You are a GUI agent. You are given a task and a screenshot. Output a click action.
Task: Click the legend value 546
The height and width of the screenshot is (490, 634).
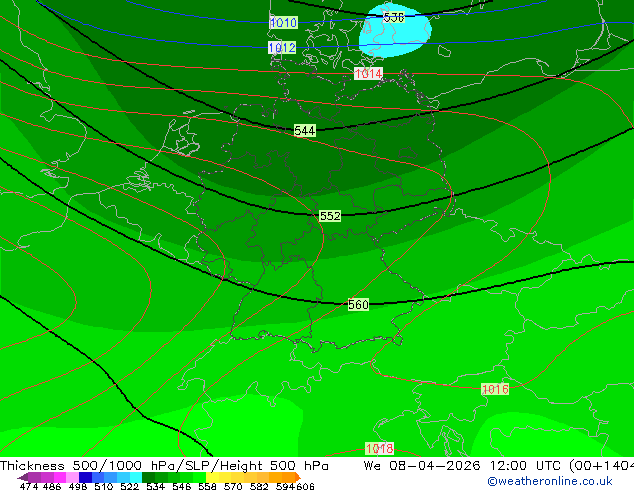tap(181, 486)
